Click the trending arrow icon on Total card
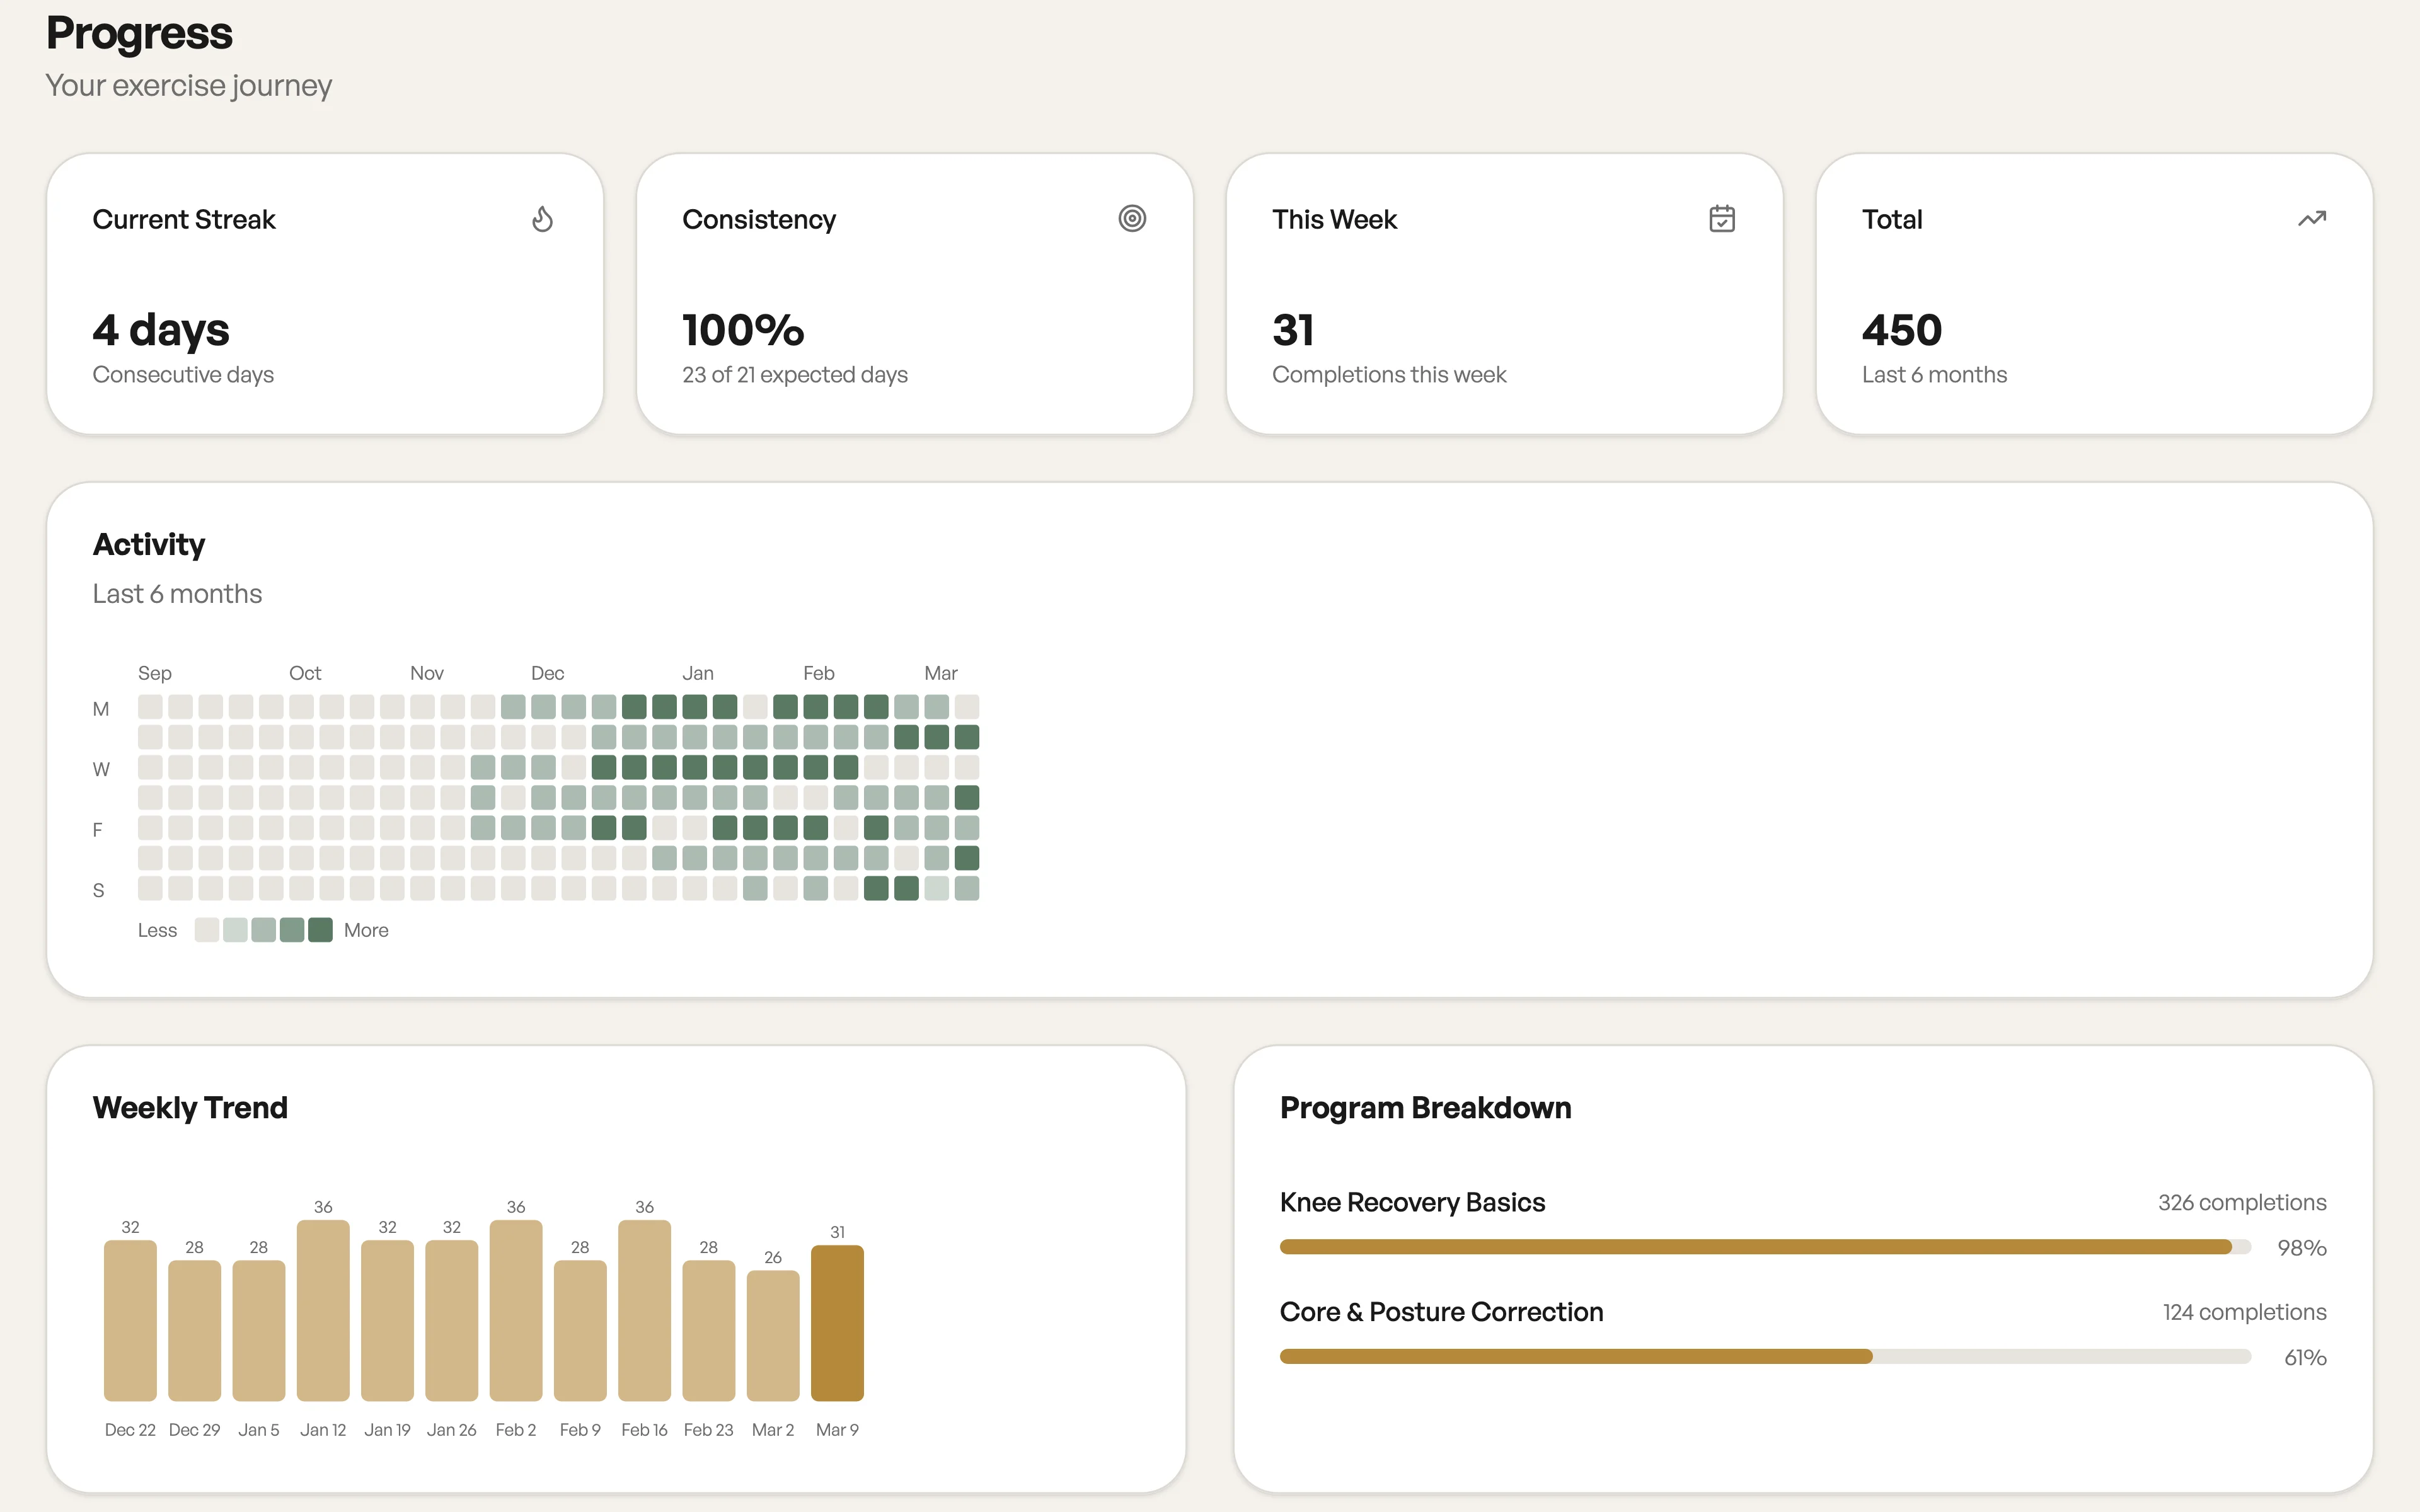The image size is (2420, 1512). pyautogui.click(x=2311, y=219)
